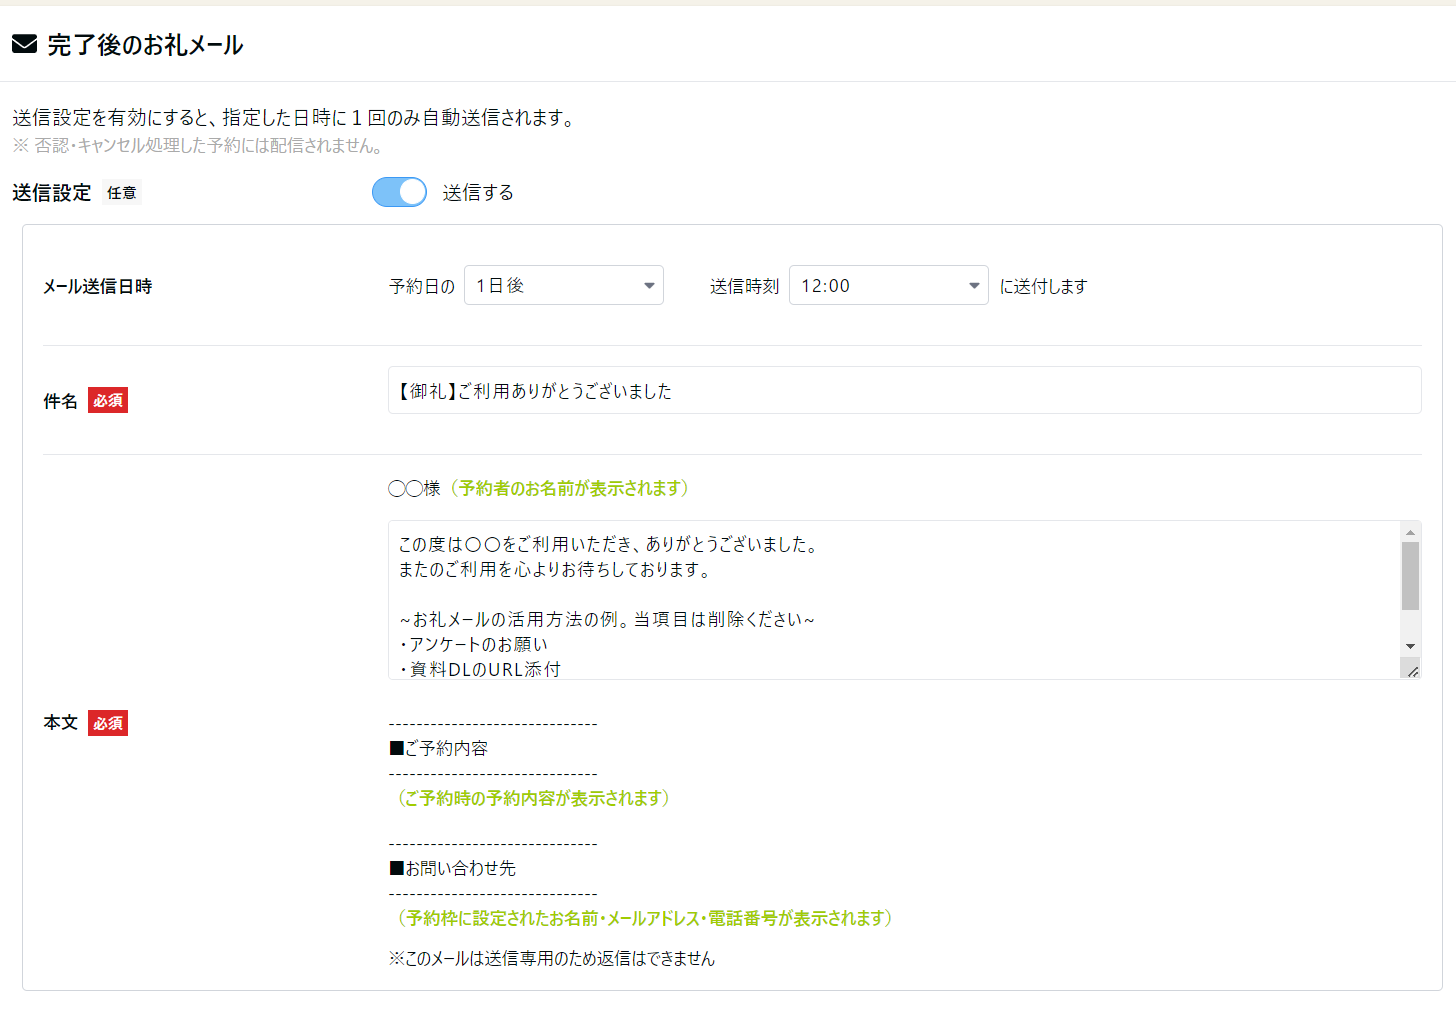Open the 12:00 送信時刻 dropdown
Image resolution: width=1456 pixels, height=1012 pixels.
888,285
